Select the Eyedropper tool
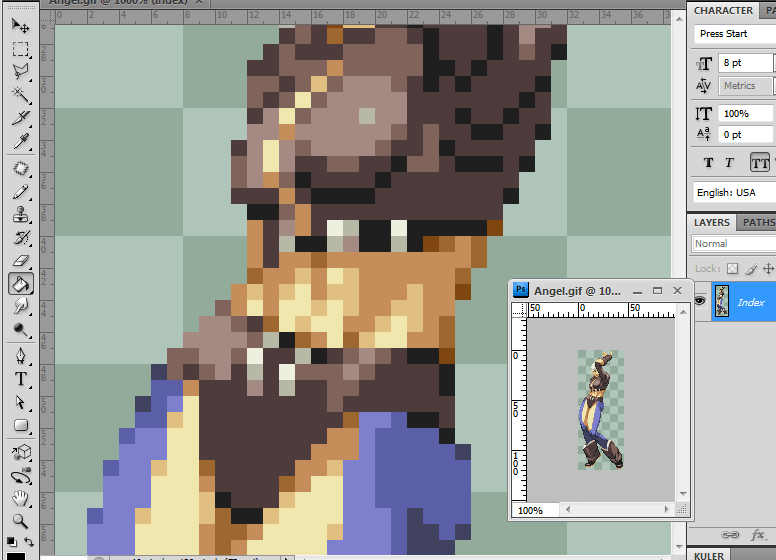Viewport: 776px width, 560px height. click(20, 141)
